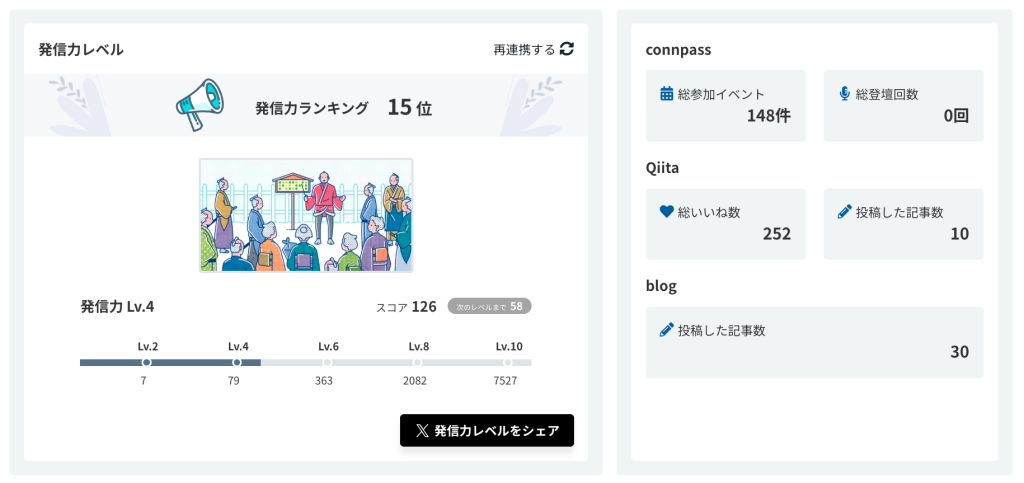Select the 総いいね数 252 card
The image size is (1024, 483).
[x=726, y=224]
